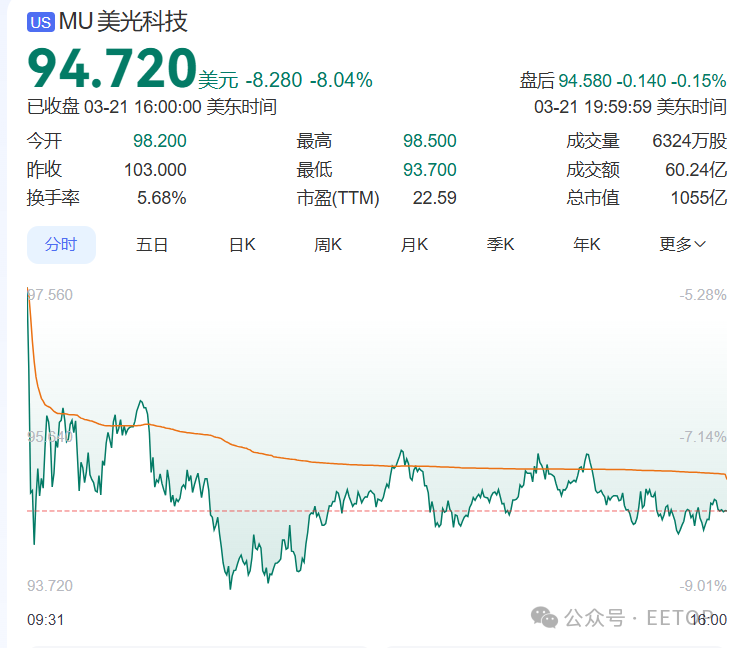Open the 季K quarterly candlestick tab
This screenshot has height=648, width=738.
pos(500,245)
